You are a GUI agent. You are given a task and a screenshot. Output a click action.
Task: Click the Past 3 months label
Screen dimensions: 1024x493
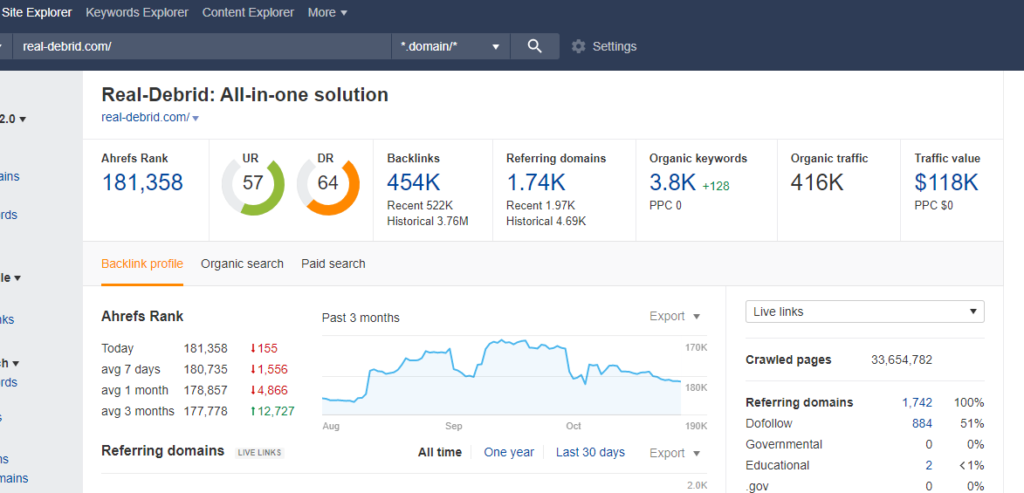(x=360, y=318)
